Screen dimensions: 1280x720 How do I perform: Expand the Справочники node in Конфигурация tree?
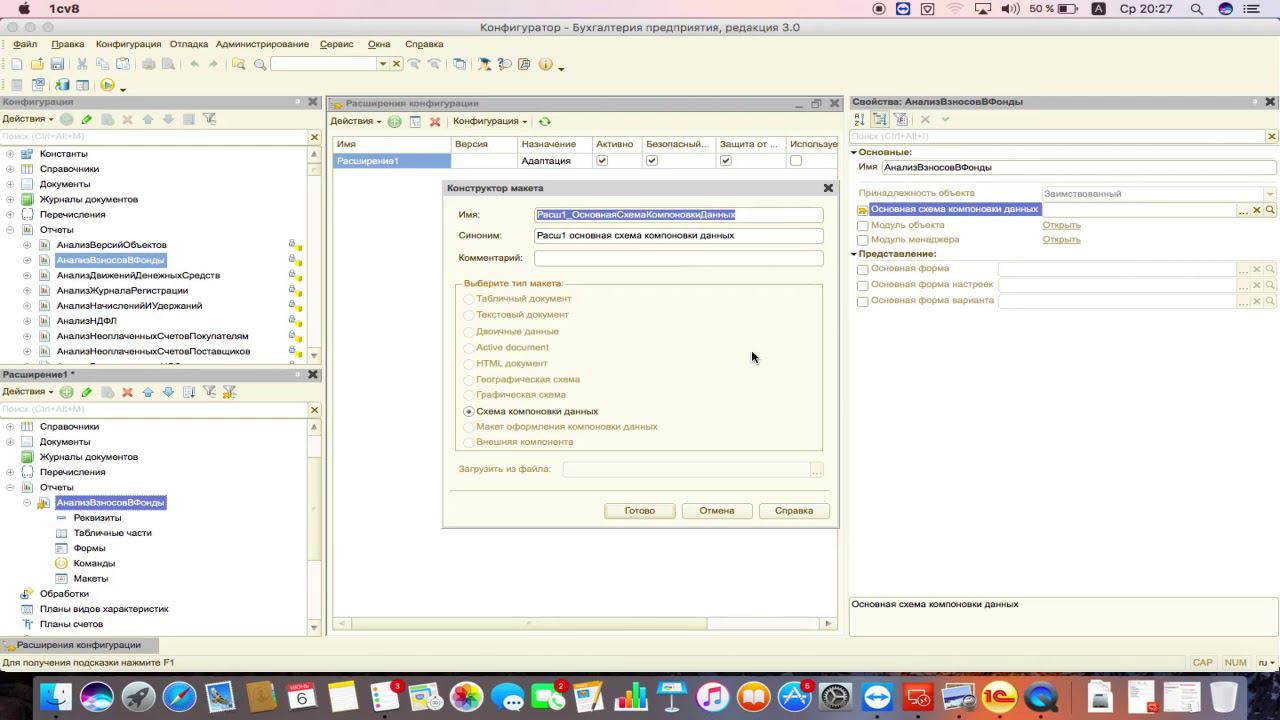click(x=10, y=169)
